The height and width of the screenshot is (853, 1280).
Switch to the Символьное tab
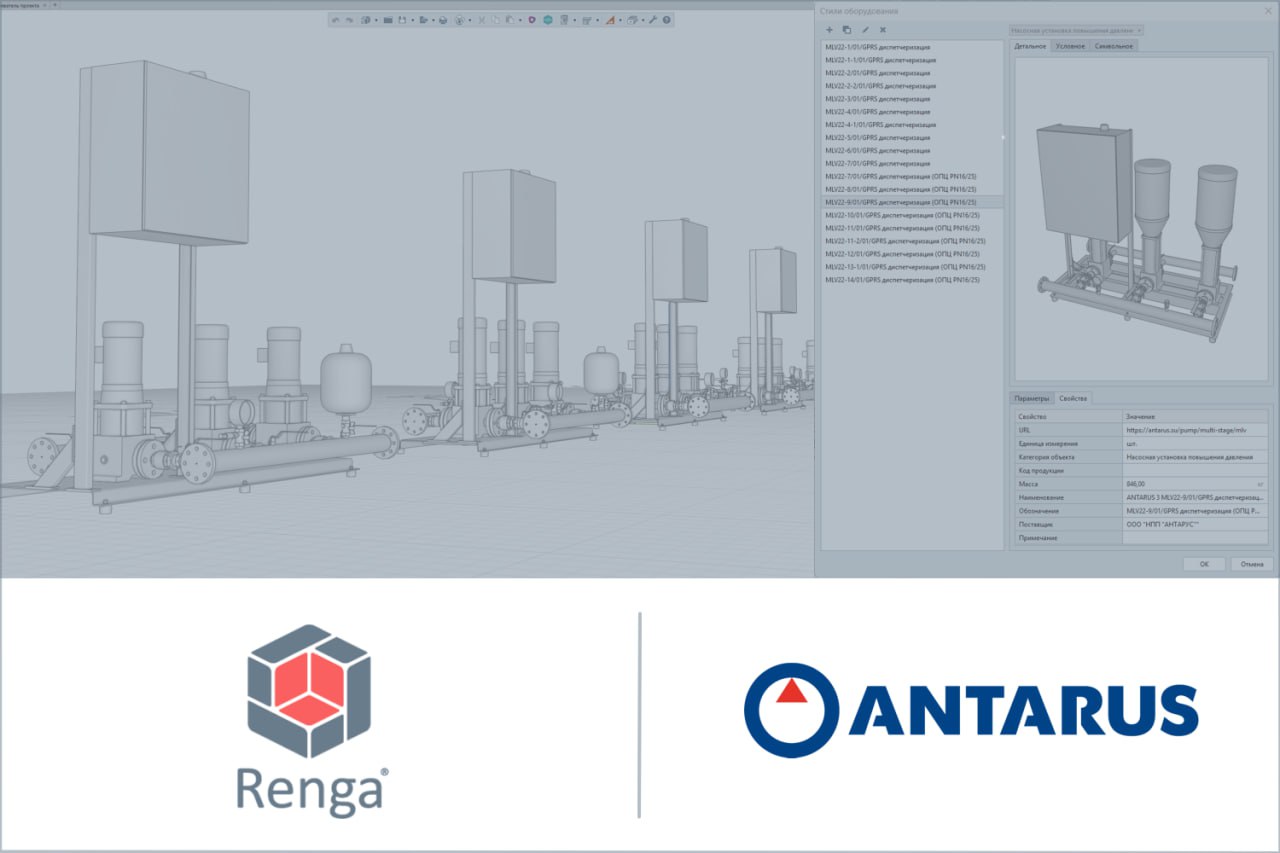point(1114,46)
